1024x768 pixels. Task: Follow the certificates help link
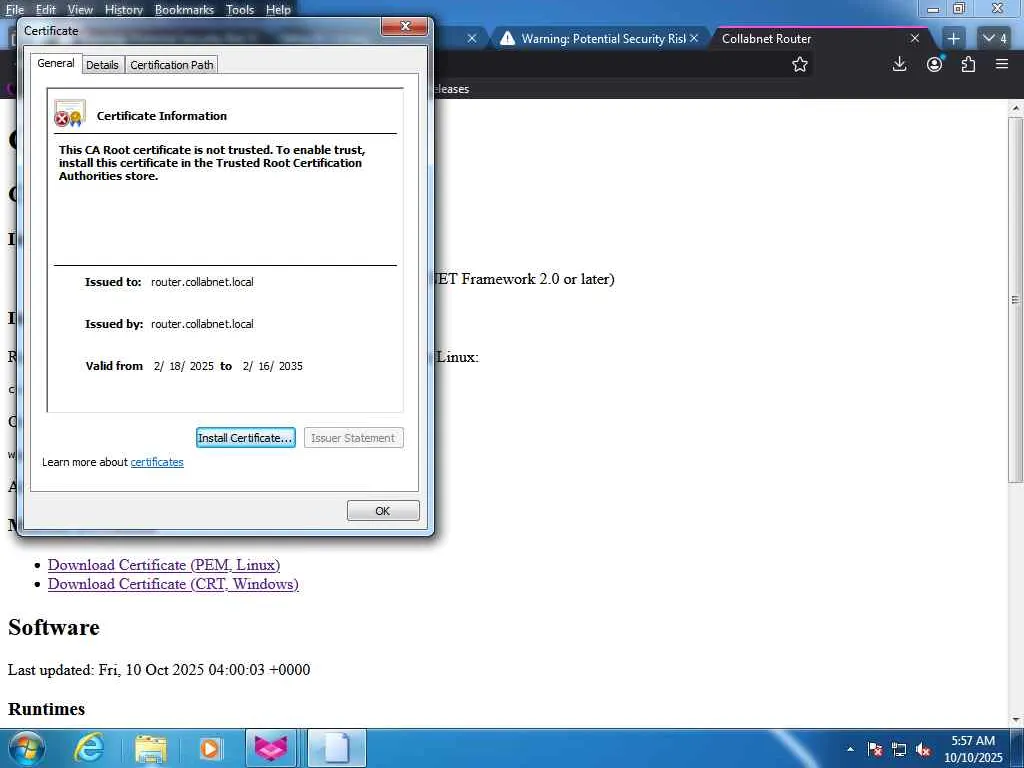(x=157, y=462)
